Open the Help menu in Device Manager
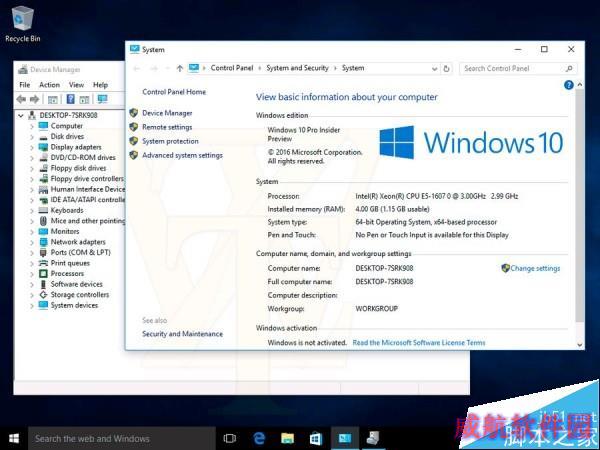This screenshot has height=450, width=600. pos(100,85)
